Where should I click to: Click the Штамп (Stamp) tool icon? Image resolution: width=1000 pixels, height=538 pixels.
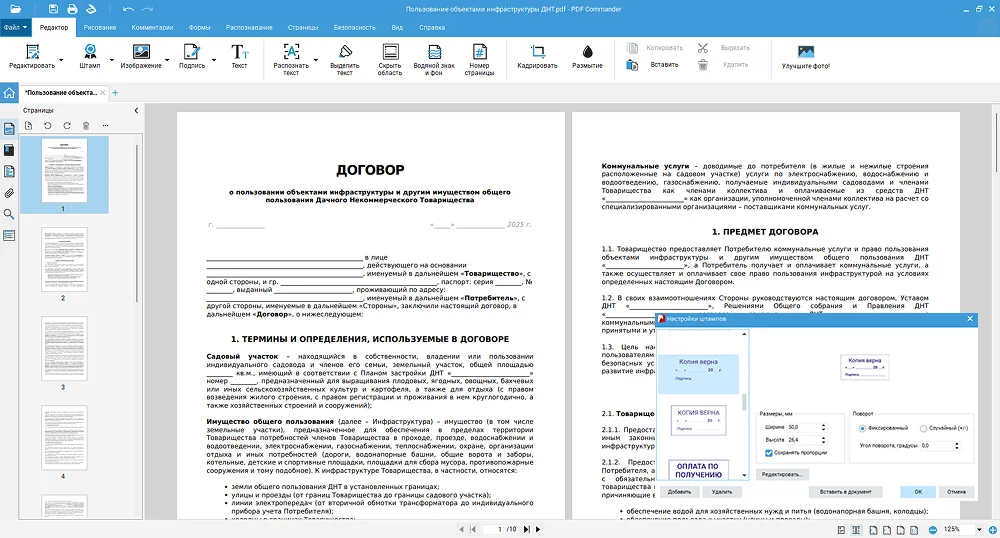[90, 52]
